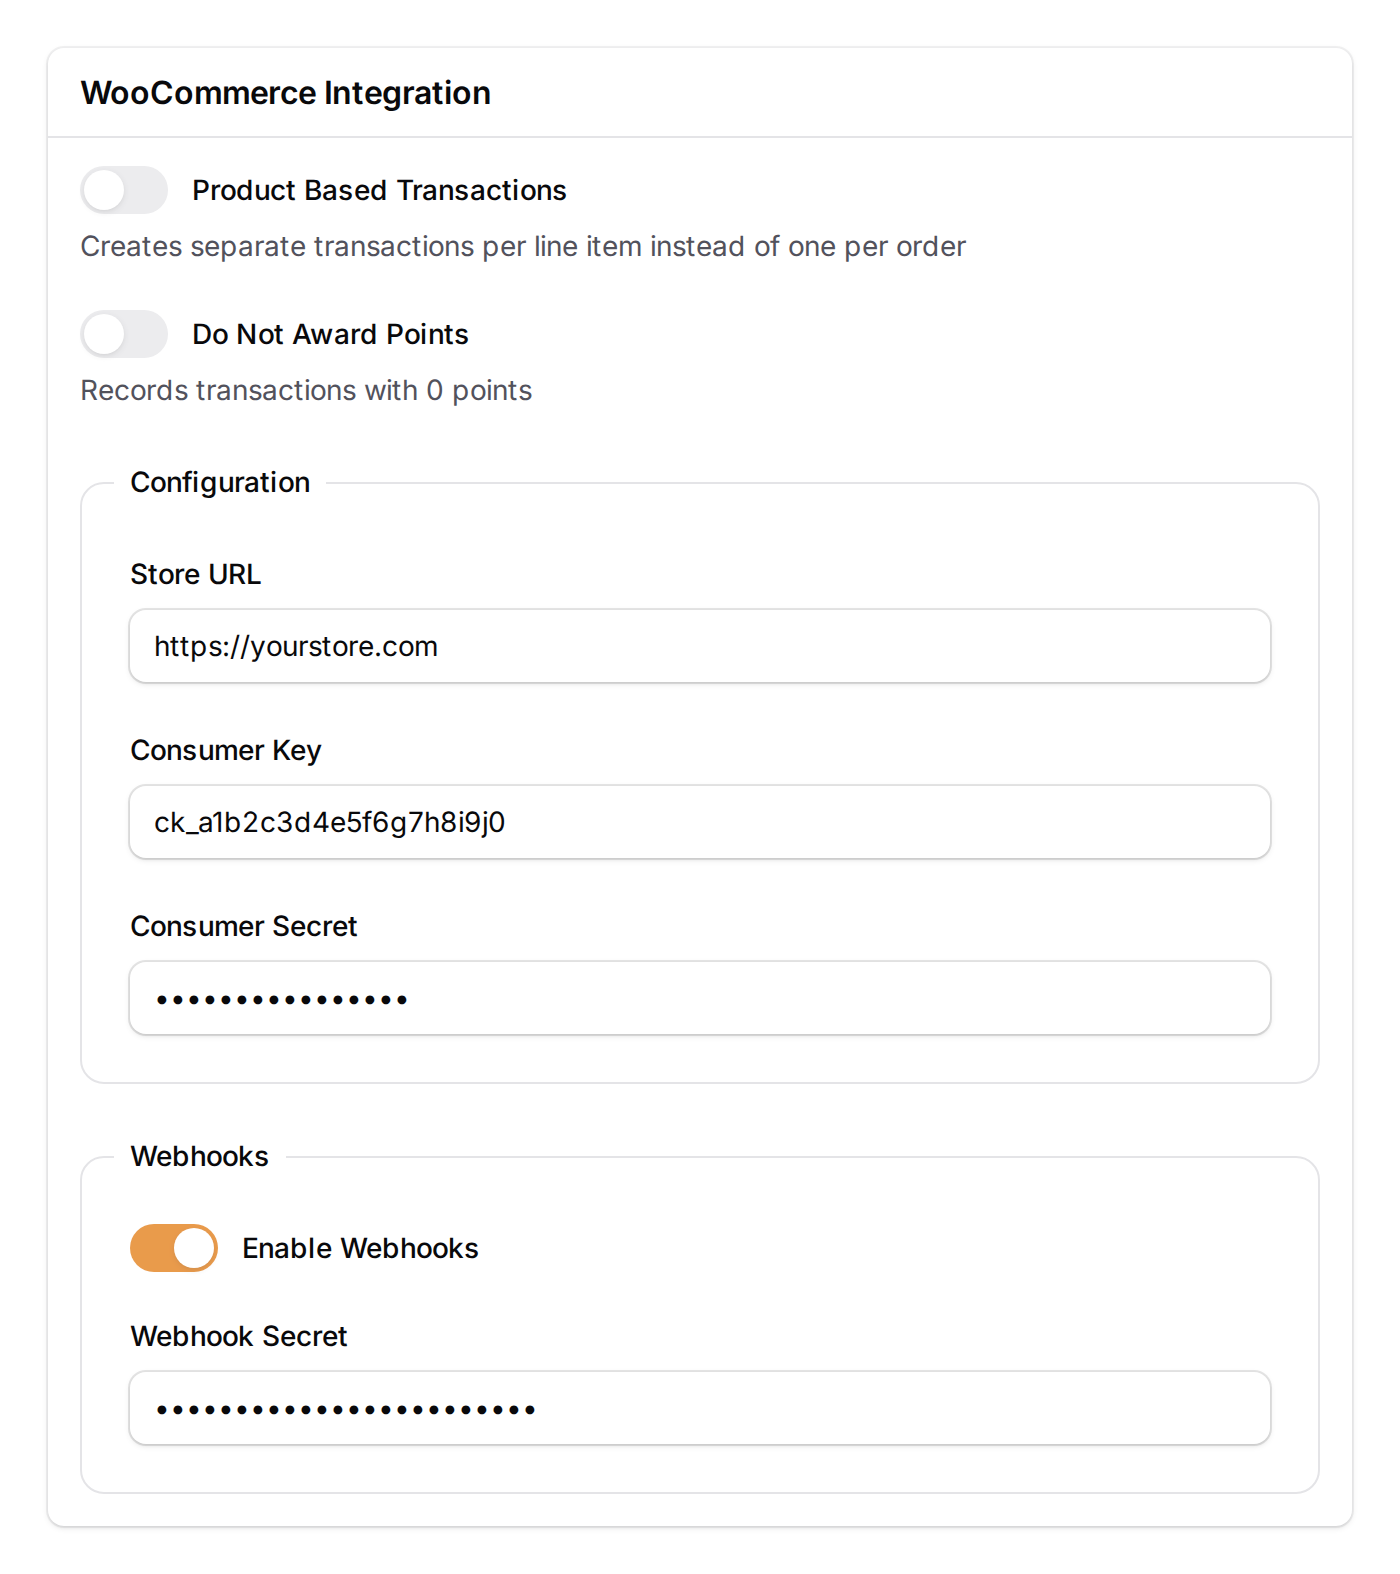
Task: Click the WooCommerce Integration heading
Action: tap(285, 92)
